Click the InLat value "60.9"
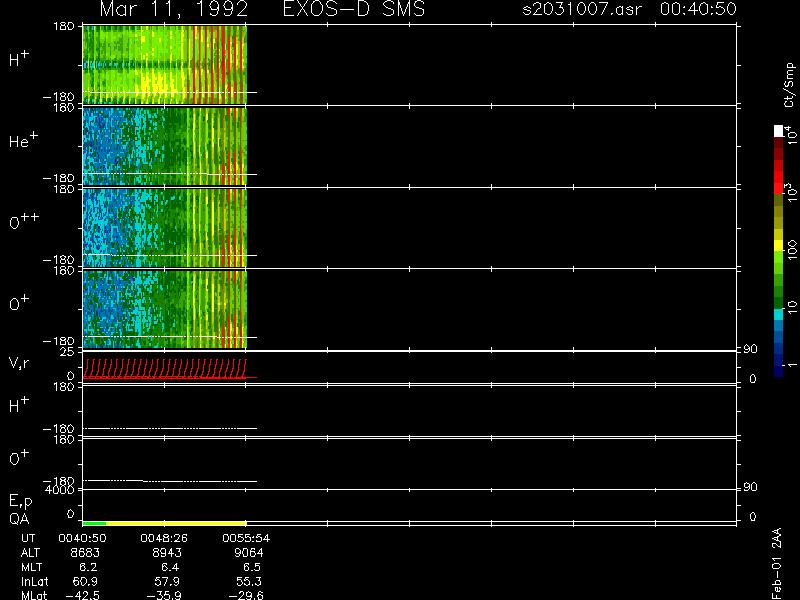Screen dimensions: 800x600 tap(85, 581)
